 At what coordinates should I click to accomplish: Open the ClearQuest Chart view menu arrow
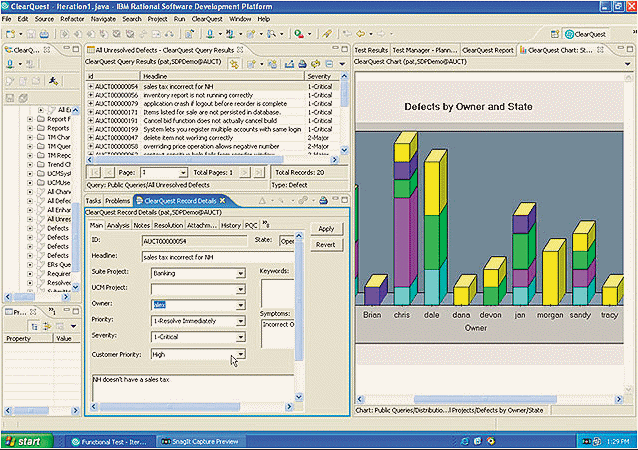coord(627,64)
